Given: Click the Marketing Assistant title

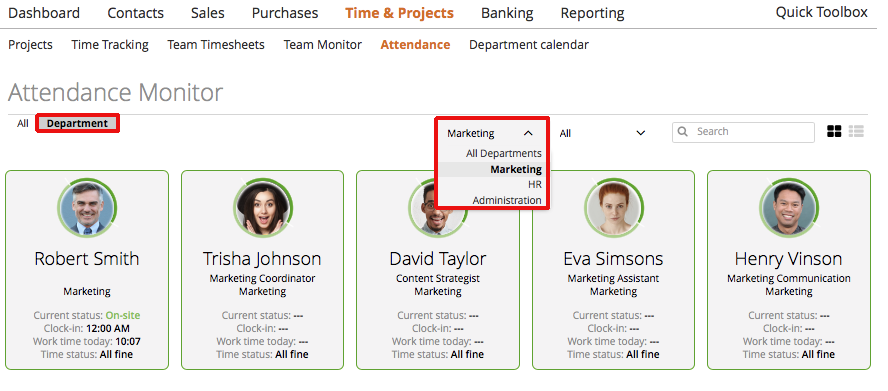Looking at the screenshot, I should click(x=613, y=278).
